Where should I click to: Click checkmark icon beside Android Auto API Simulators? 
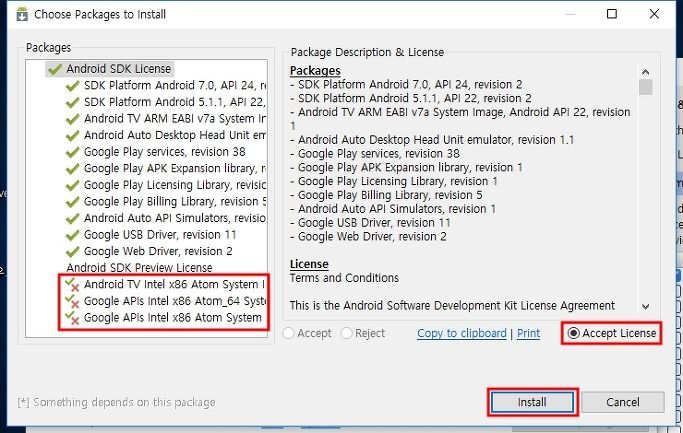tap(72, 218)
